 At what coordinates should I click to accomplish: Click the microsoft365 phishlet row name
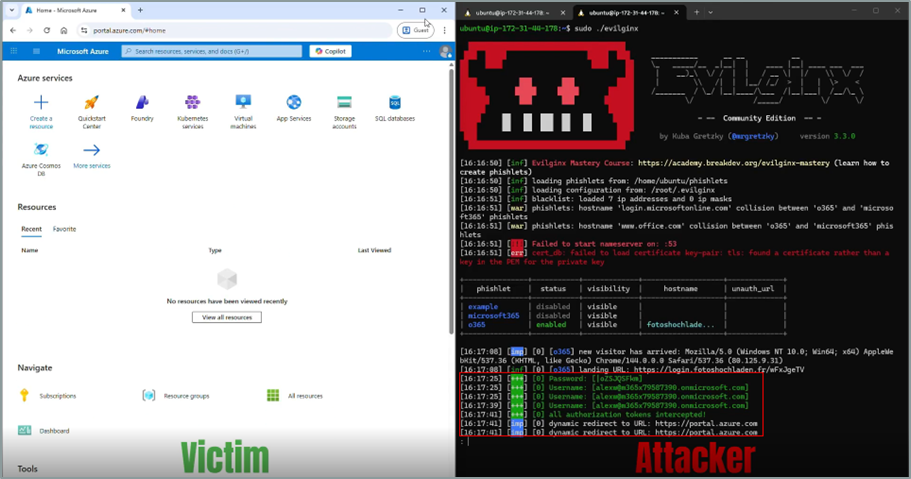(494, 316)
